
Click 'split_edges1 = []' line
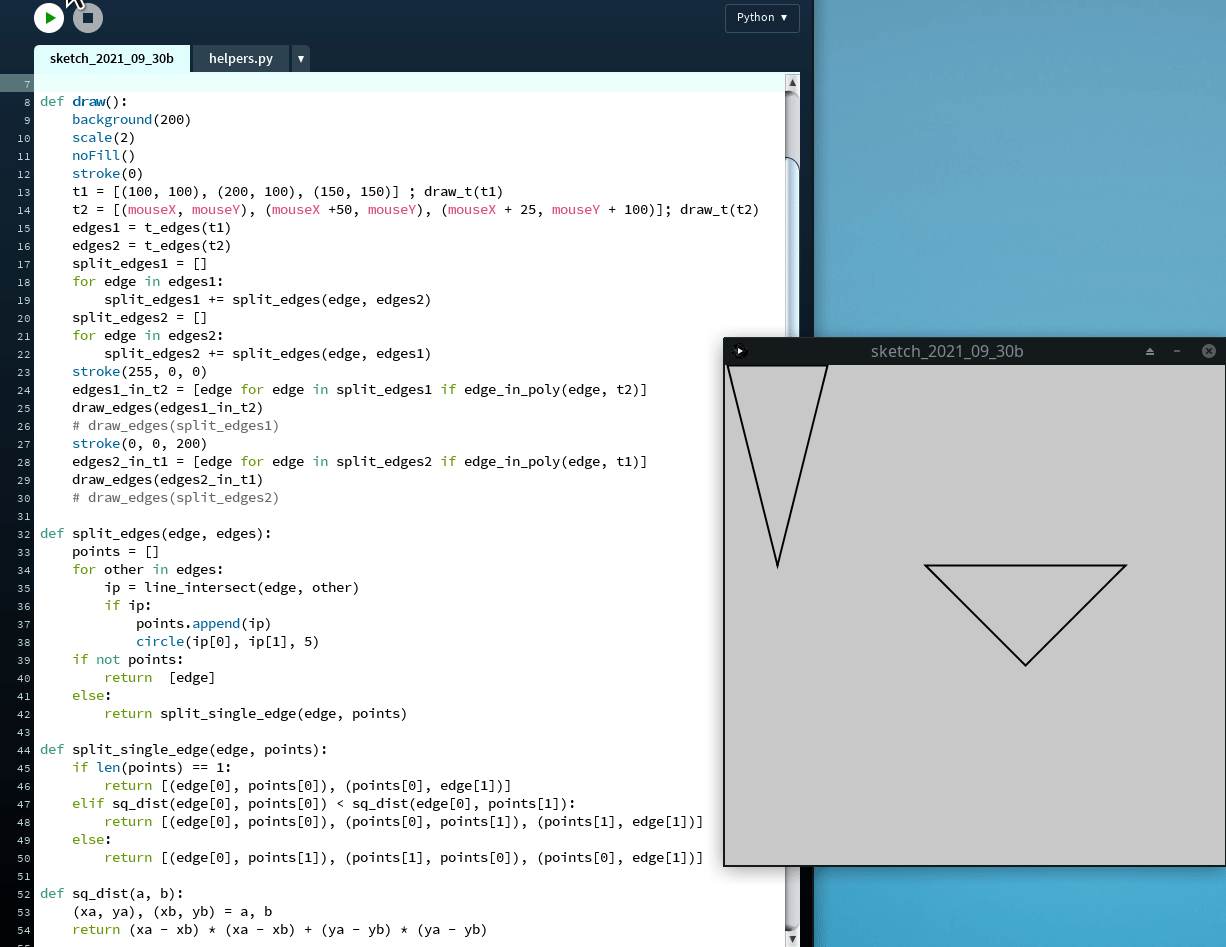point(139,263)
